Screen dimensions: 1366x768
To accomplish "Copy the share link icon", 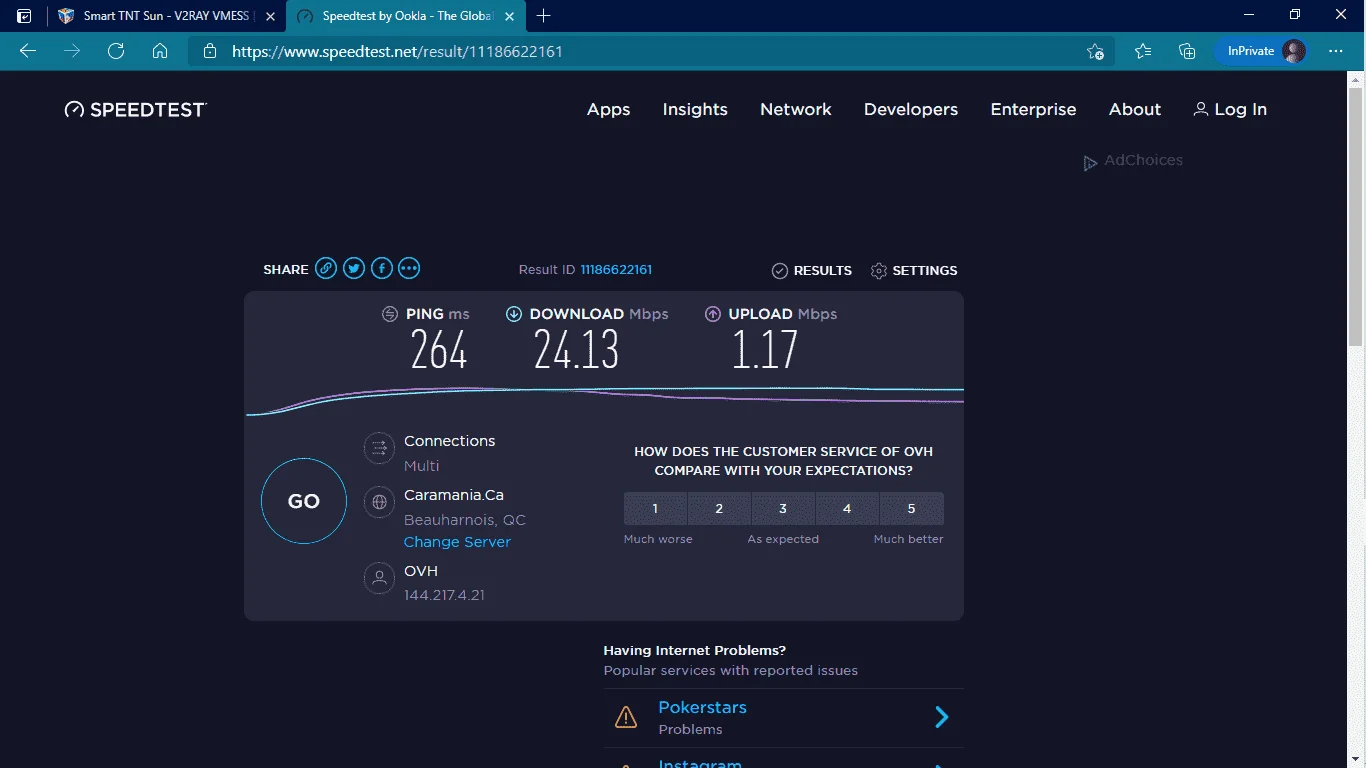I will (326, 268).
